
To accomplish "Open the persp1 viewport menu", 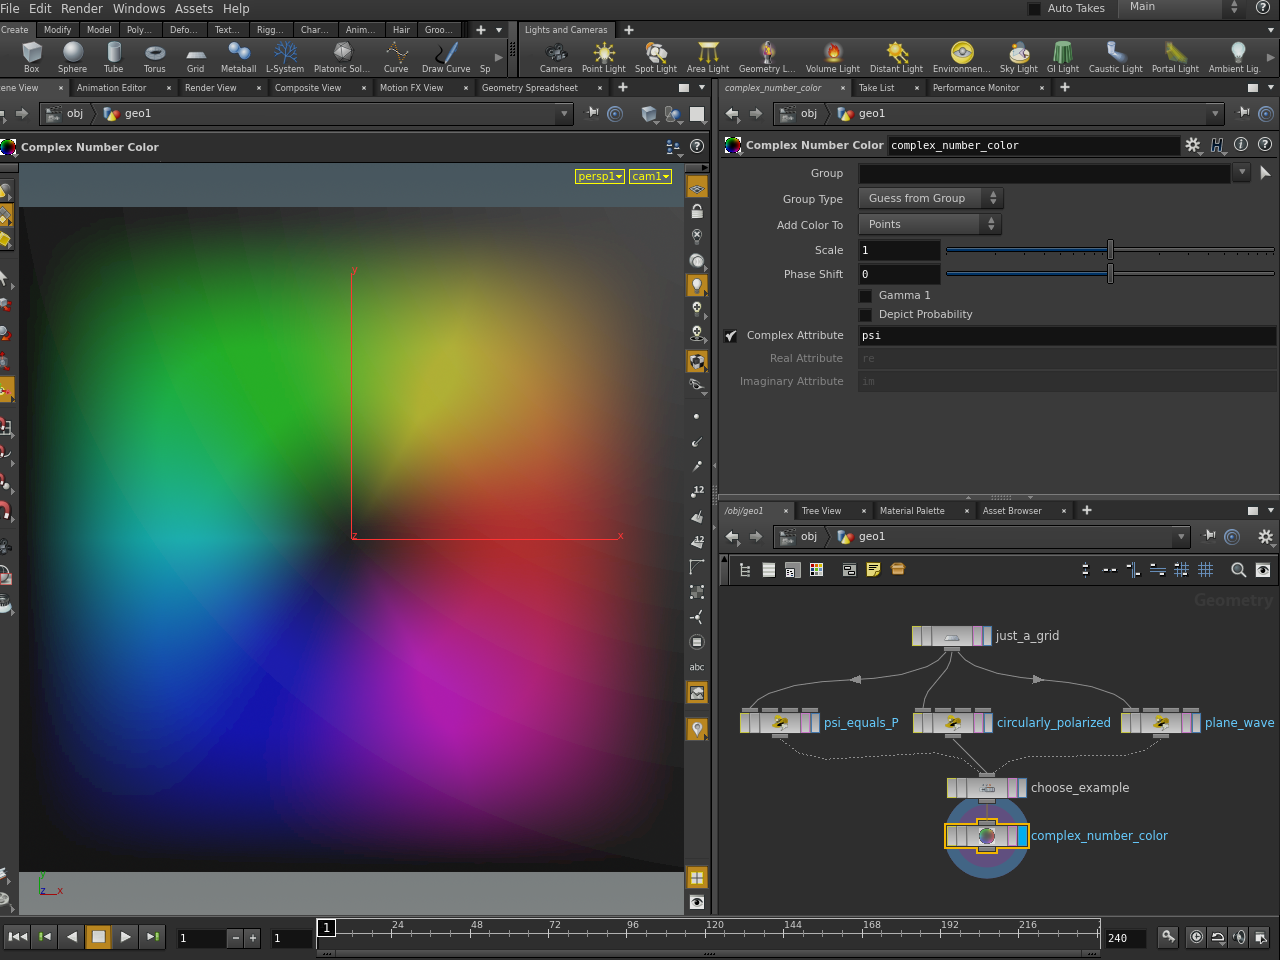I will click(x=600, y=176).
